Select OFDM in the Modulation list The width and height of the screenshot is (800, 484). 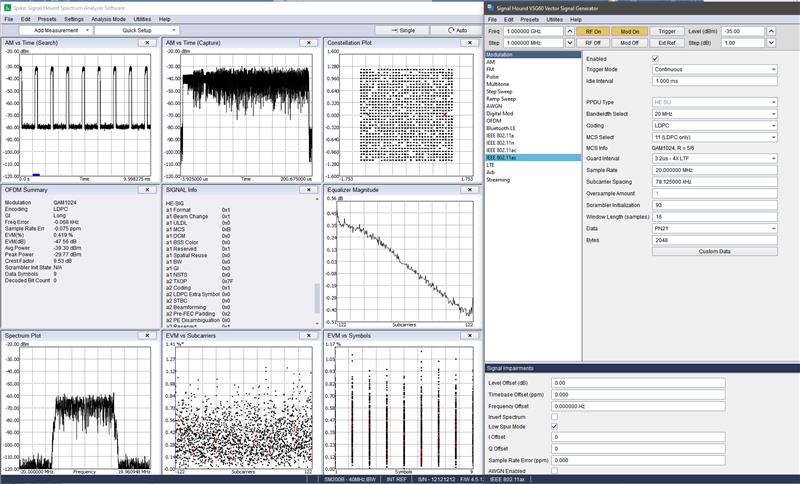click(494, 121)
